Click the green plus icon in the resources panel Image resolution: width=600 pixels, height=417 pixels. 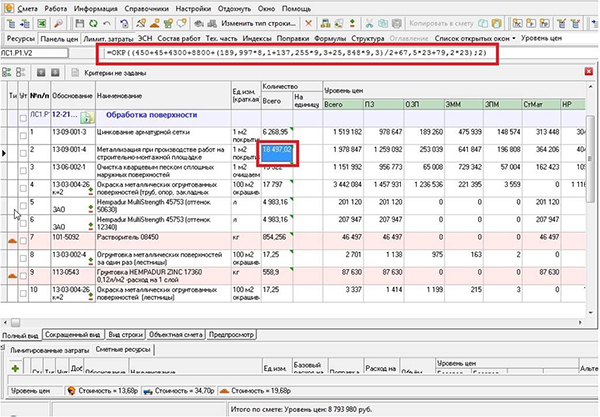tap(15, 368)
